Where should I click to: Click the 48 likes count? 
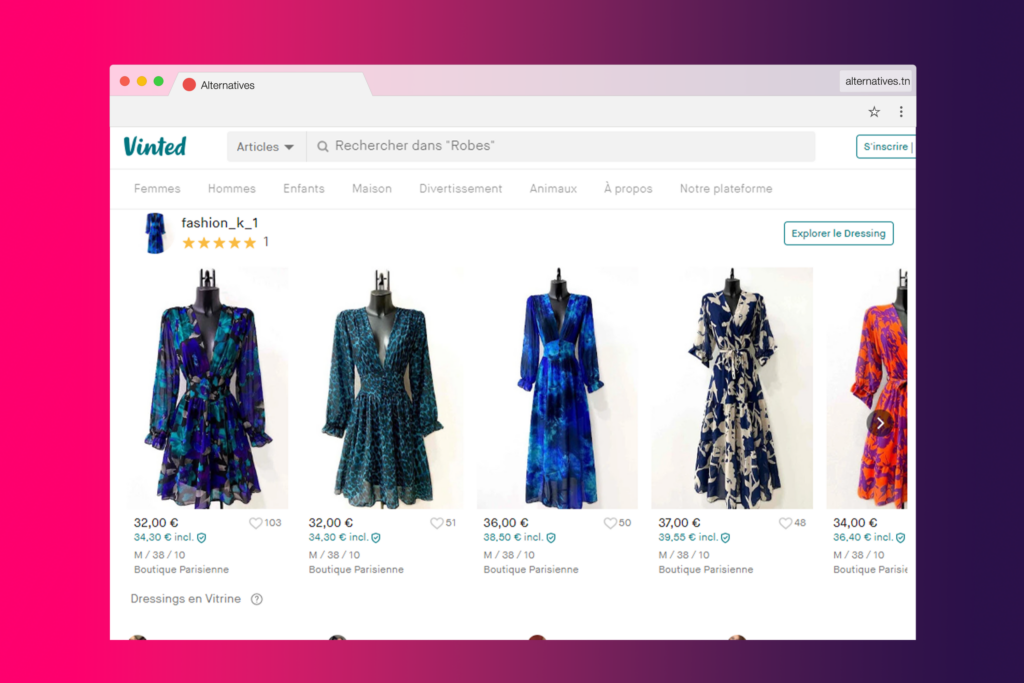800,523
